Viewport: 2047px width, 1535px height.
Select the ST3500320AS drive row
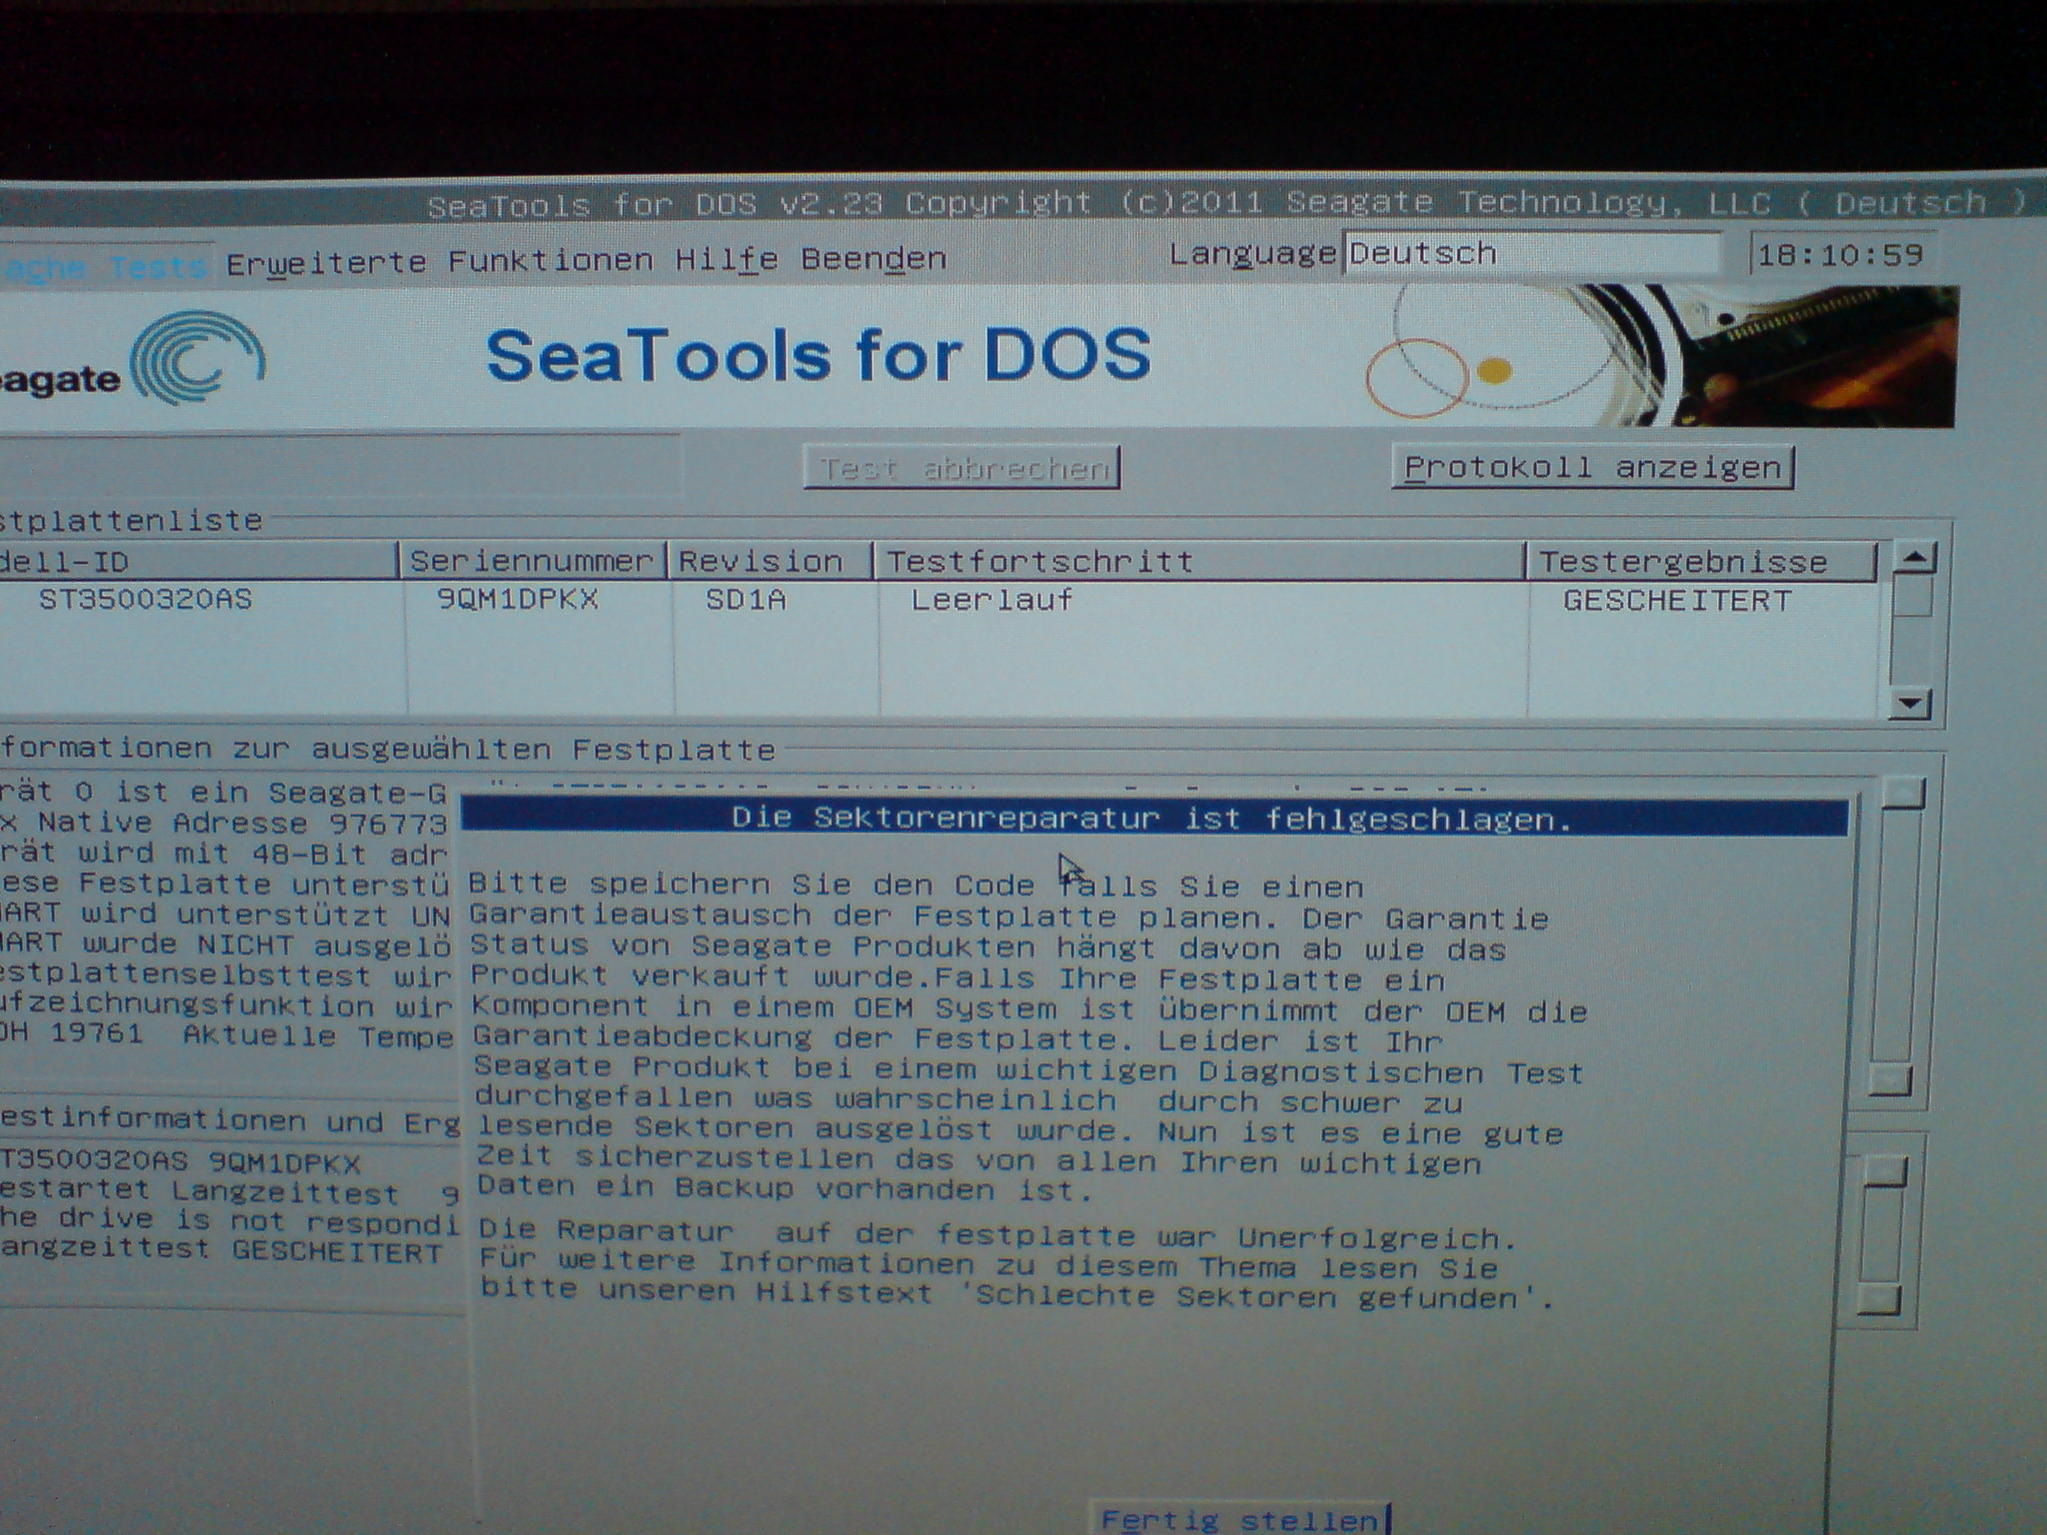[x=146, y=600]
